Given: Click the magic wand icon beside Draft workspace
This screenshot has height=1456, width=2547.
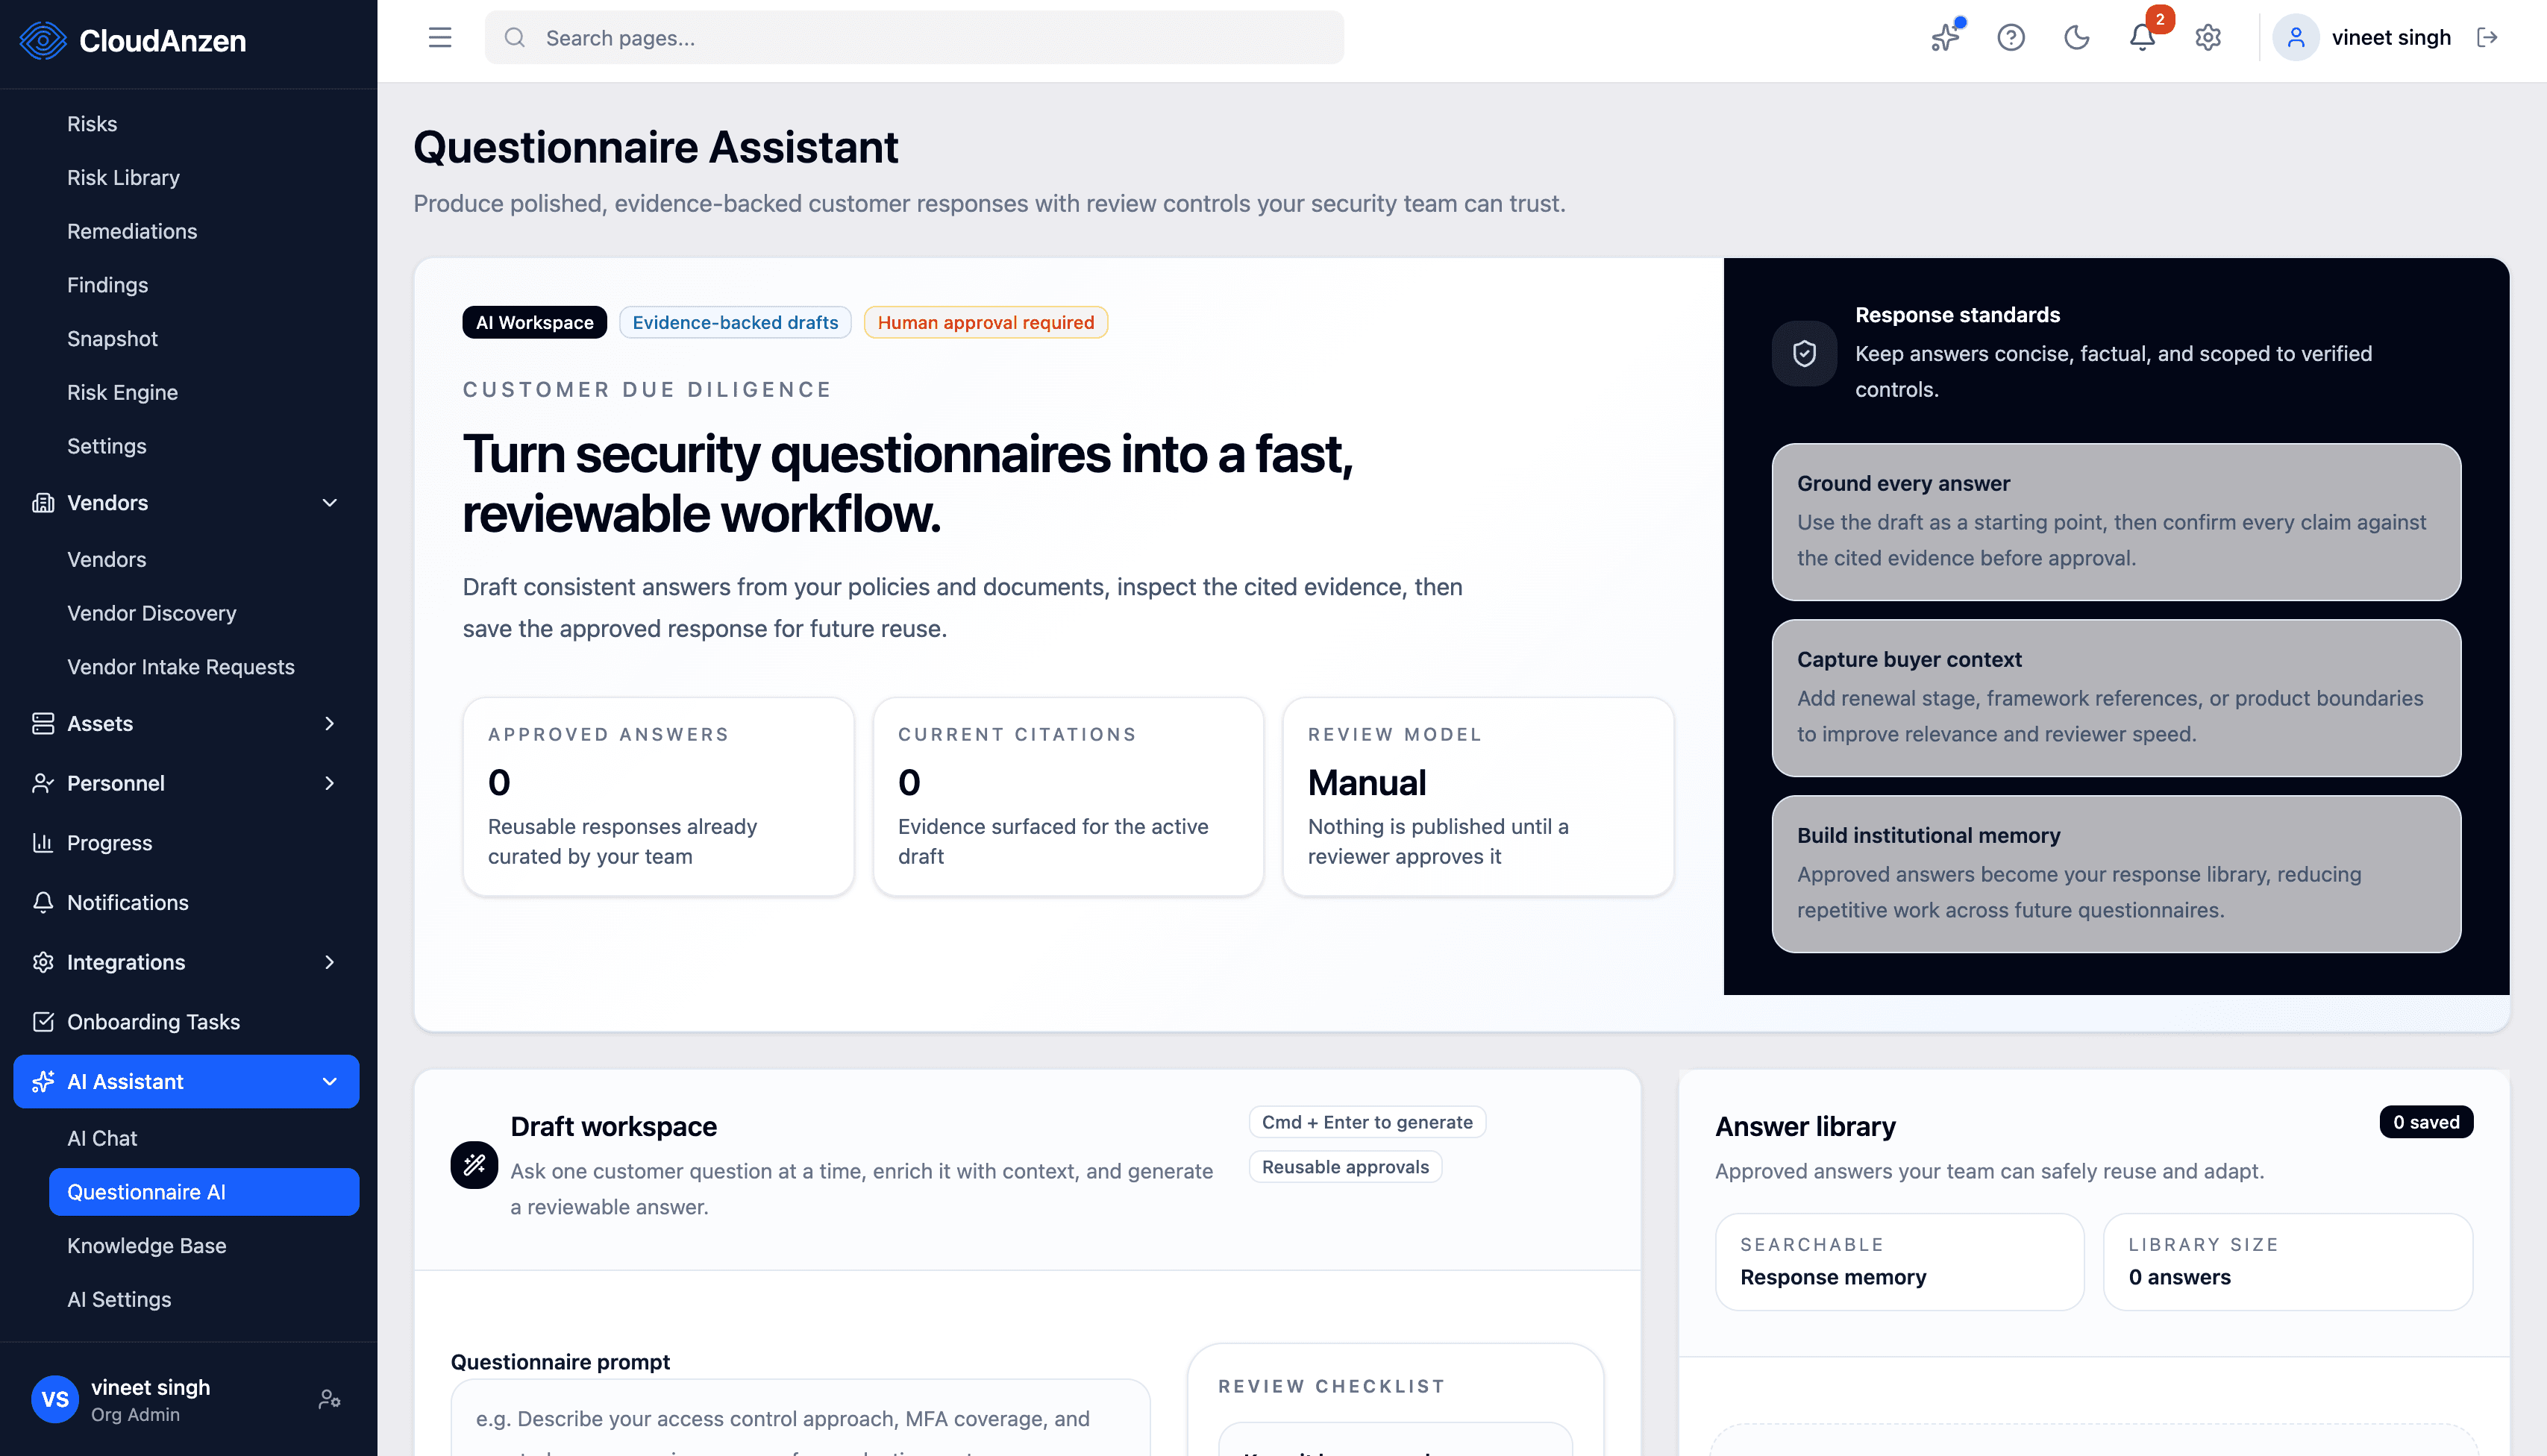Looking at the screenshot, I should point(474,1165).
